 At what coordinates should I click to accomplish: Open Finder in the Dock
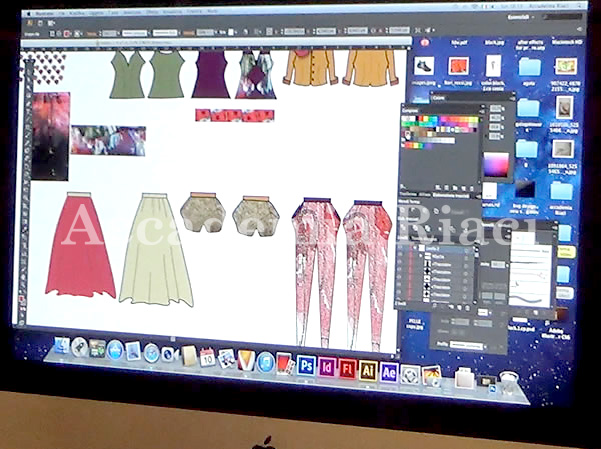coord(62,345)
